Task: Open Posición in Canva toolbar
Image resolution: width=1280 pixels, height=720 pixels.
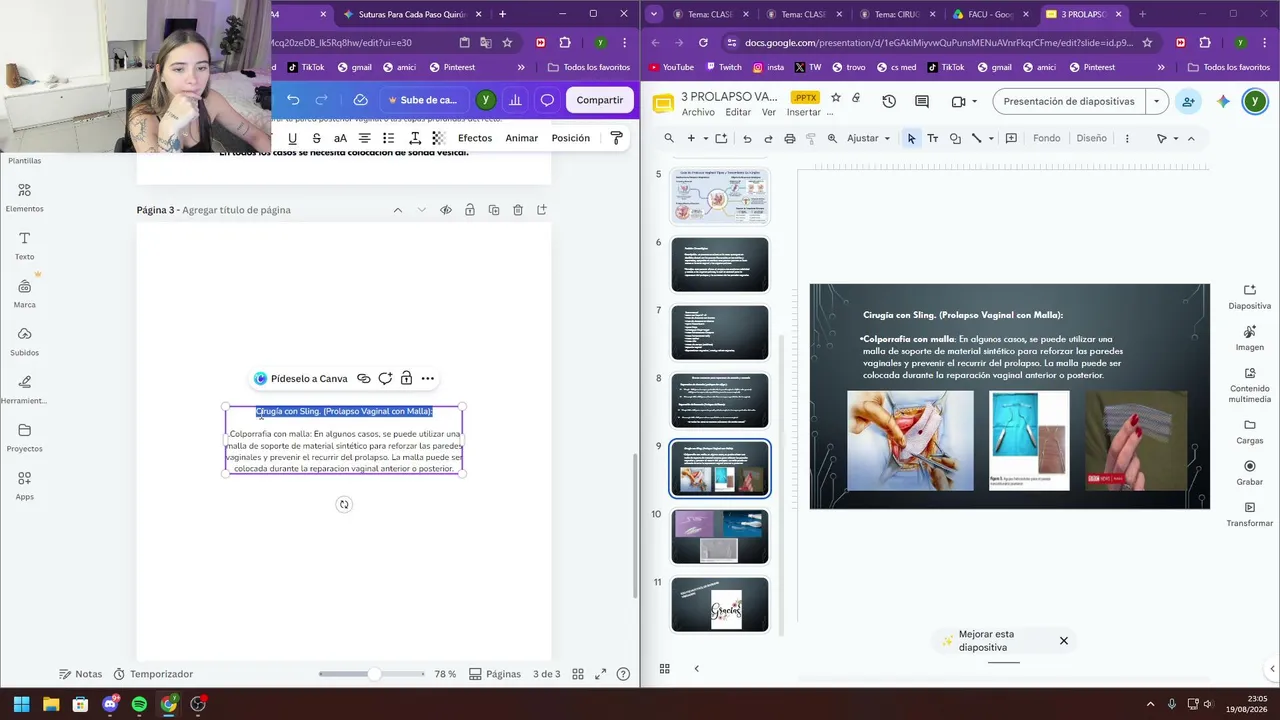Action: point(571,138)
